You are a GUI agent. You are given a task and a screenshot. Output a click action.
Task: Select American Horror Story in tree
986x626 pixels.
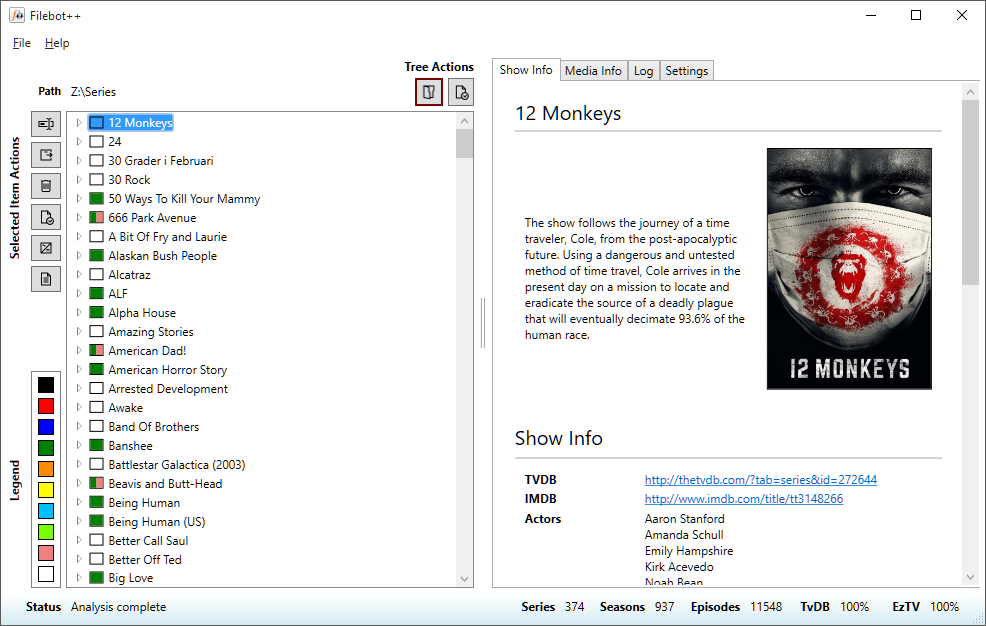point(167,370)
